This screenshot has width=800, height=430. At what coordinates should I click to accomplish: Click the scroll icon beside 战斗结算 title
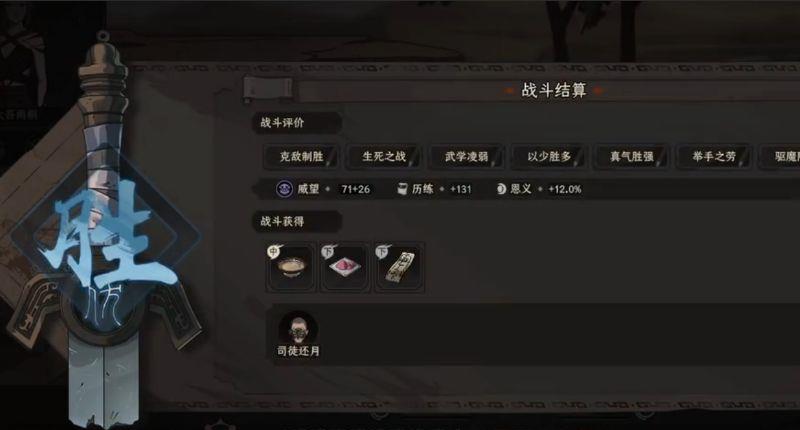[x=267, y=89]
